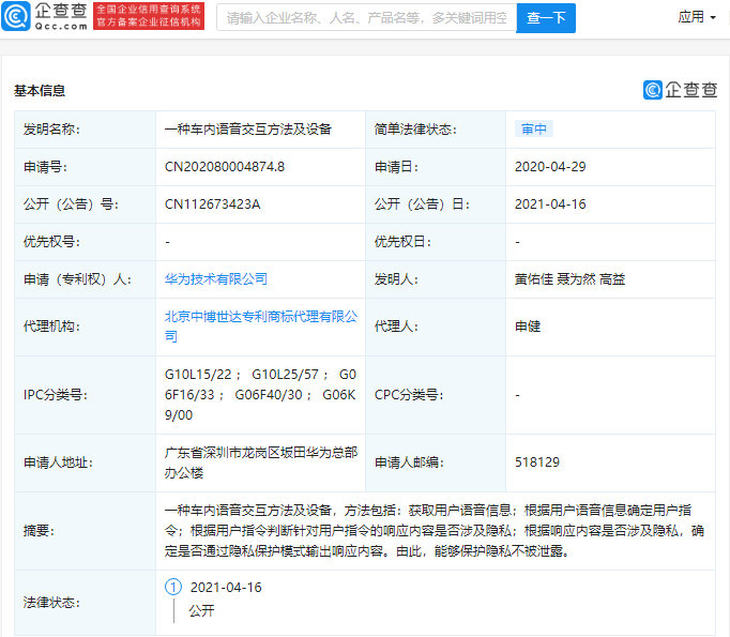Select the applicant address text
The height and width of the screenshot is (637, 730).
[x=261, y=462]
